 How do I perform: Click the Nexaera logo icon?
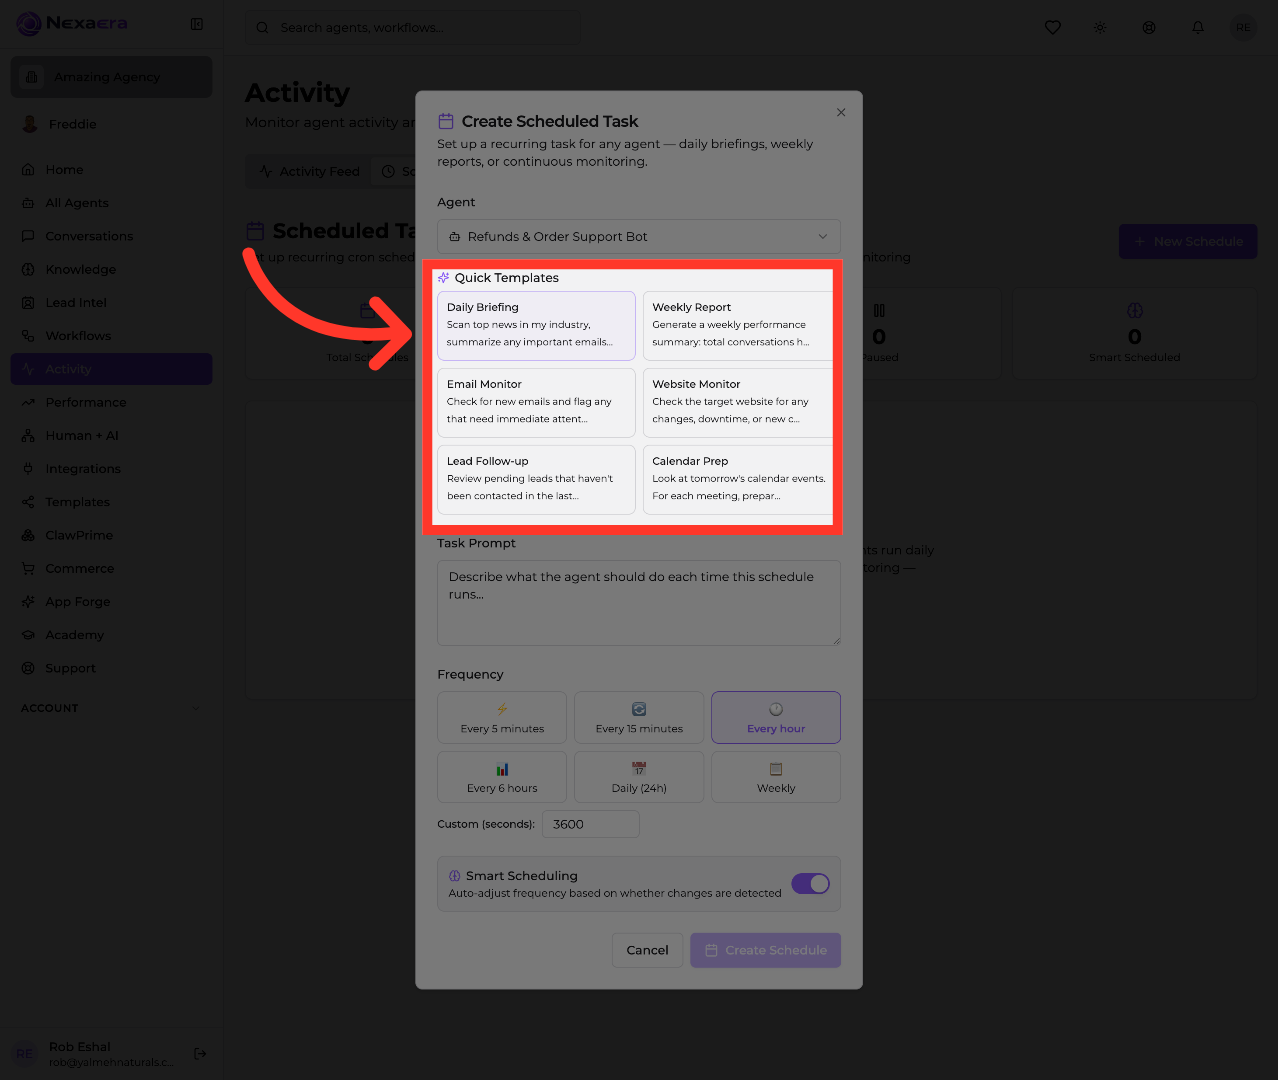[x=29, y=23]
